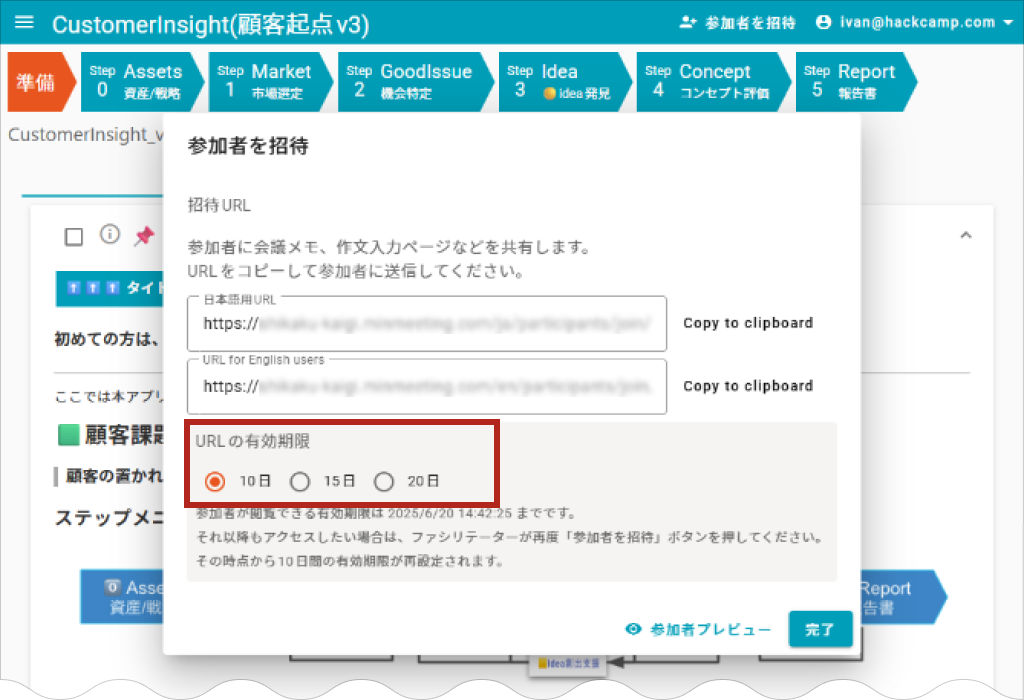Image resolution: width=1024 pixels, height=700 pixels.
Task: Open Step 3 Idea tab
Action: [562, 82]
